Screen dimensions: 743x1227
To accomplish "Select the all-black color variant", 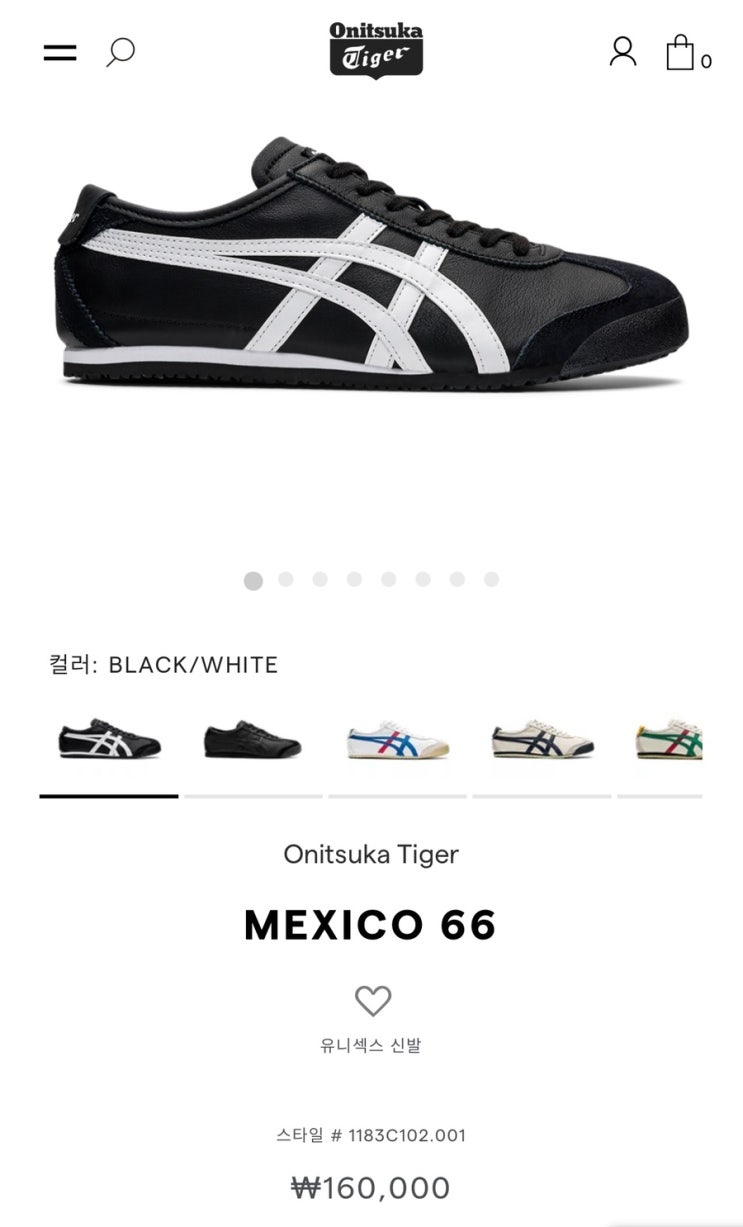I will (253, 742).
